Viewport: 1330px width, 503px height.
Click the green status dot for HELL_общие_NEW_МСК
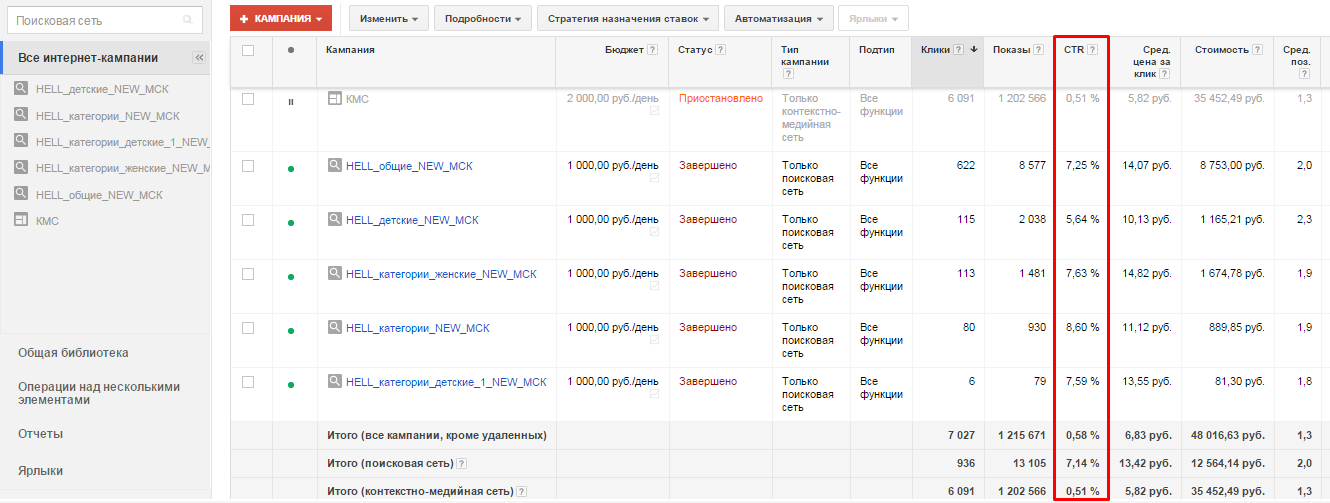(291, 168)
